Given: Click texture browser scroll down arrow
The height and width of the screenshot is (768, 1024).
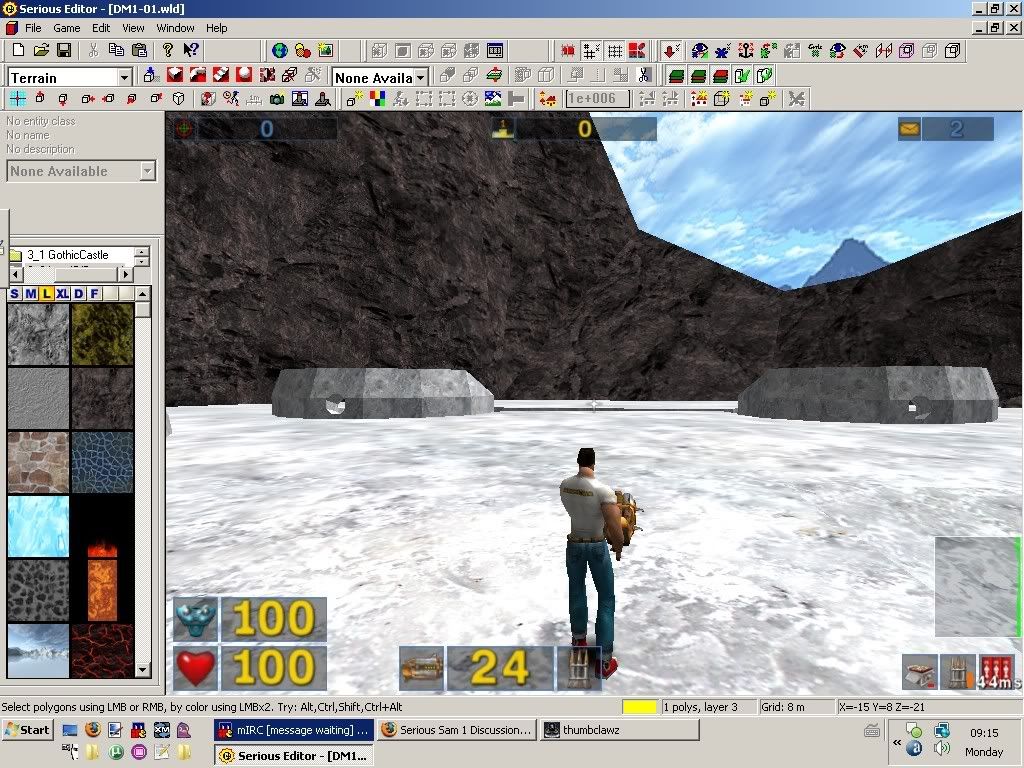Looking at the screenshot, I should click(x=143, y=670).
